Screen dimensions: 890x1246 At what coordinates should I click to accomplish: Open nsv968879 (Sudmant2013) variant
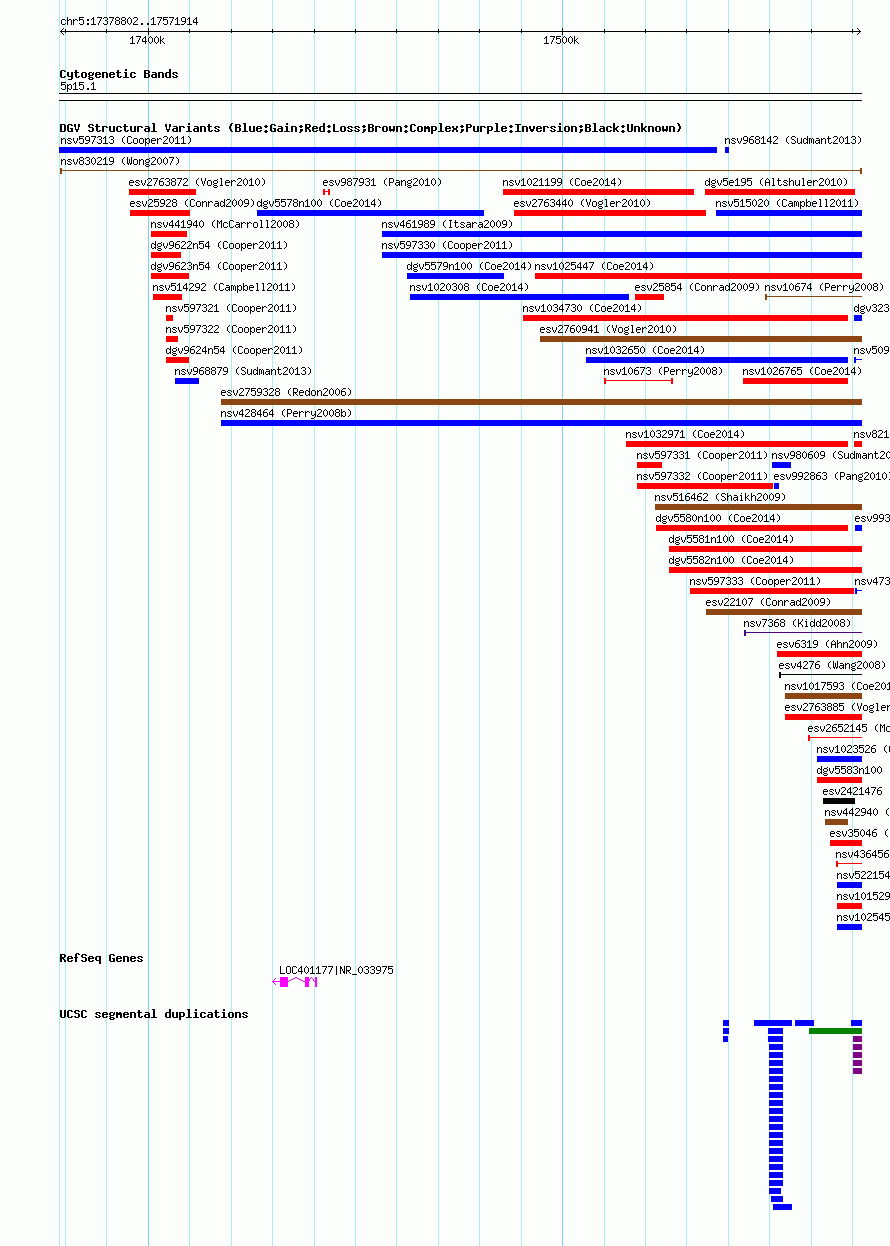pos(187,381)
